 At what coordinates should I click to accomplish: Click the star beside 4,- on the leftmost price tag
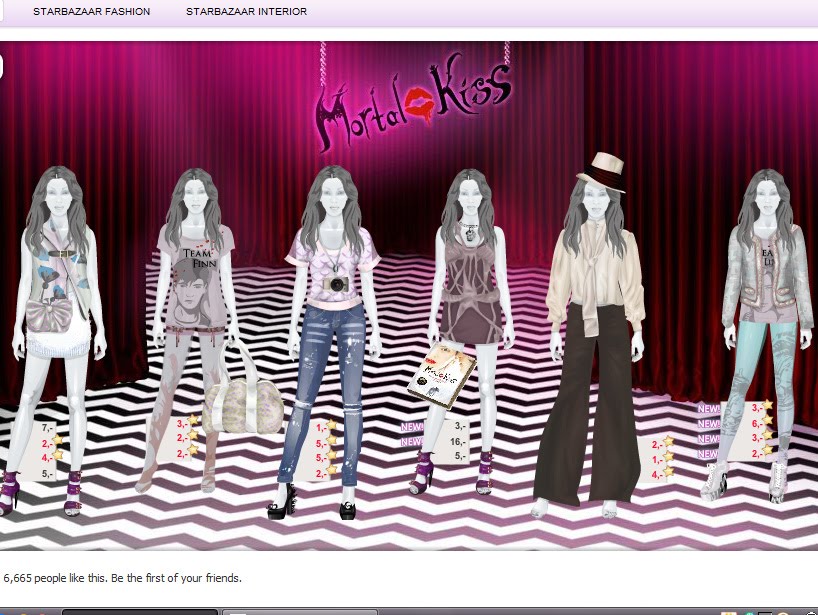click(58, 454)
